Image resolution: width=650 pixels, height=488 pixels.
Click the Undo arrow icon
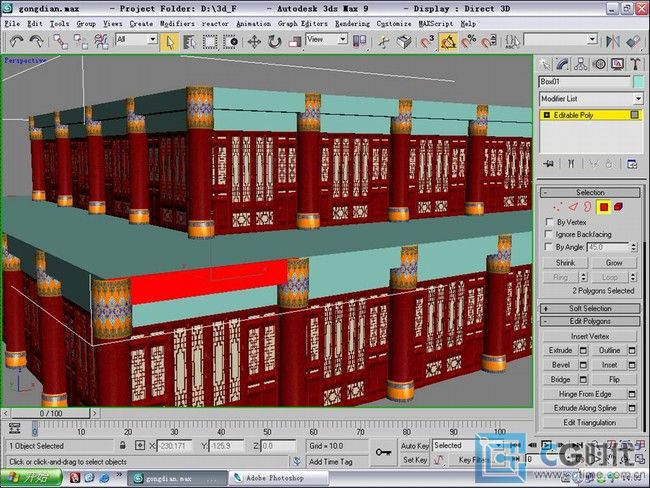click(x=17, y=41)
